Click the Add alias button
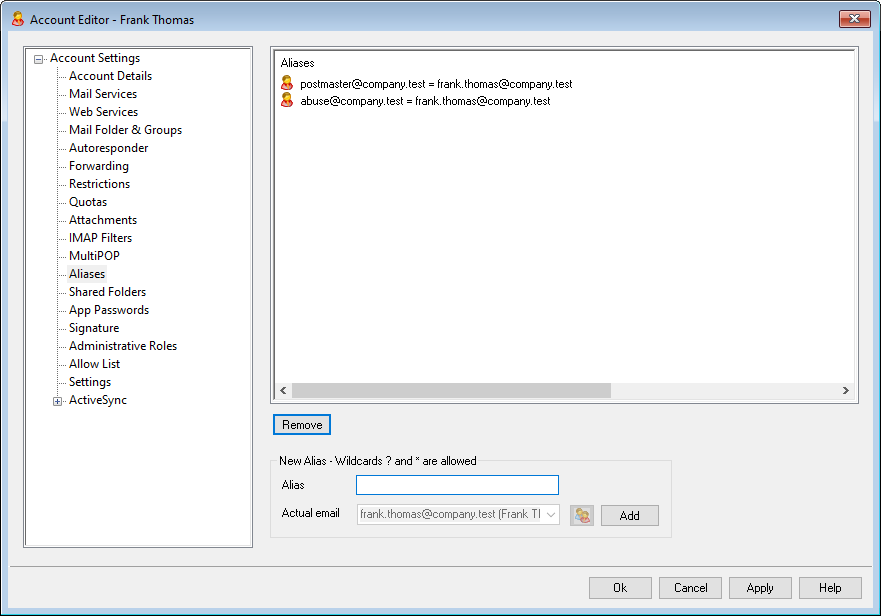This screenshot has height=616, width=881. pos(629,515)
